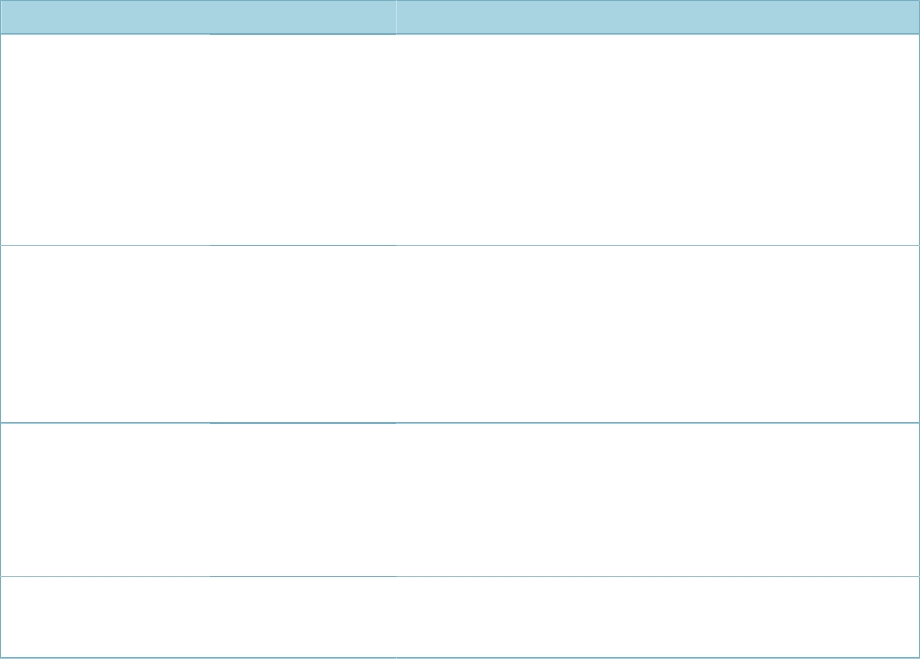Select second row's middle blank cell
920x659 pixels.
tap(303, 334)
